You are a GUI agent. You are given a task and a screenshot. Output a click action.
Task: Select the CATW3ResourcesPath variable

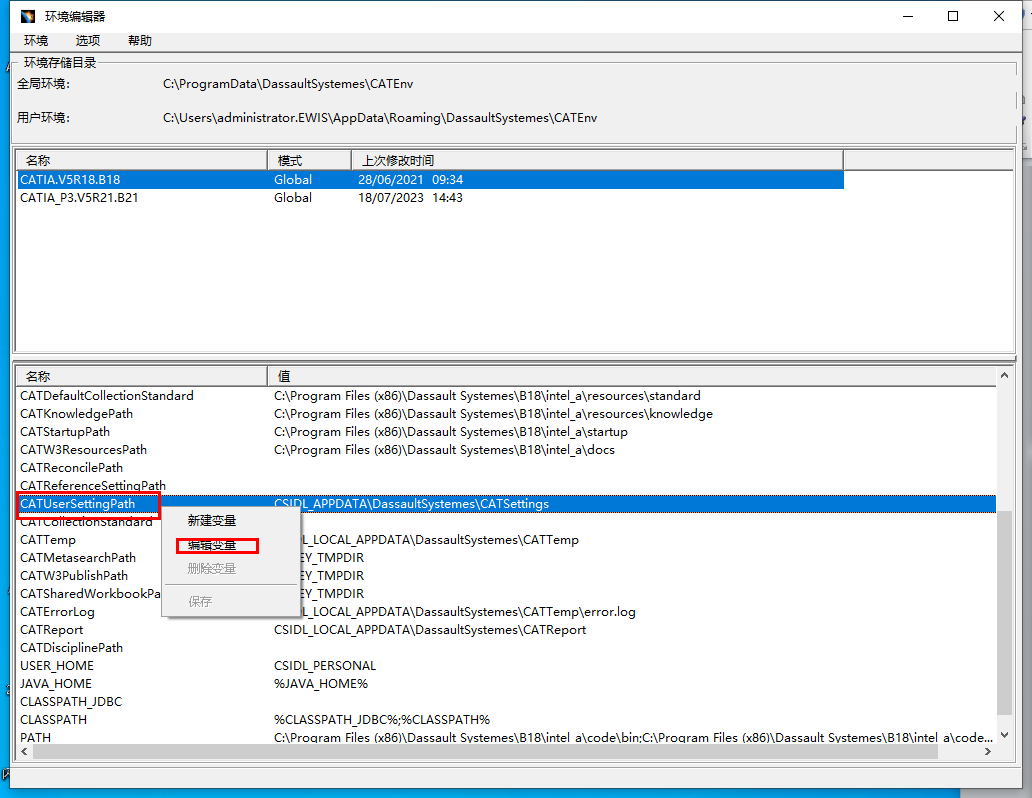[84, 450]
